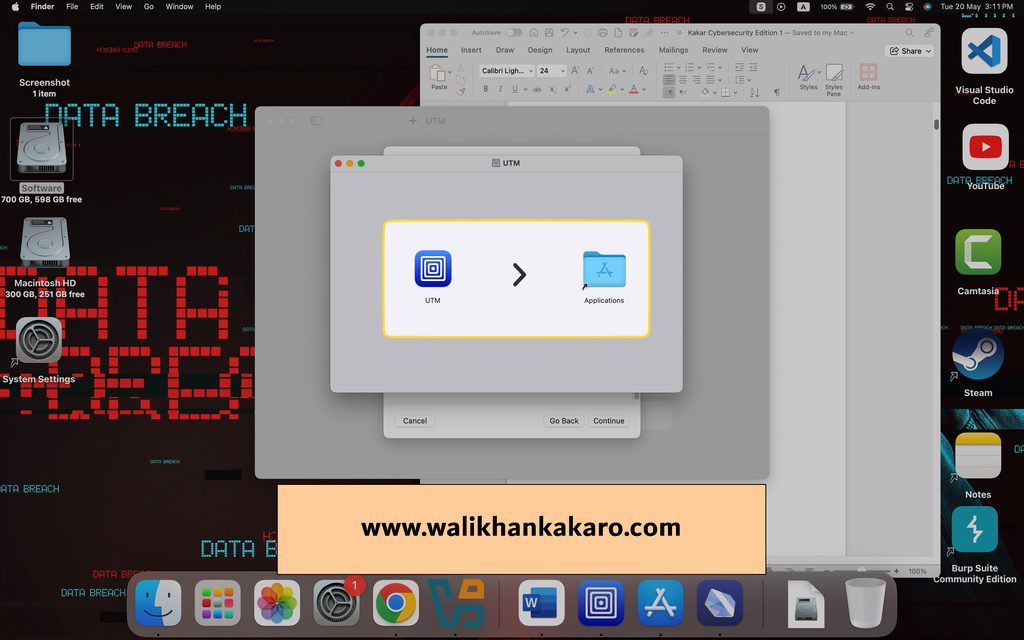Open the Review tab in Word
1024x640 pixels.
pos(714,50)
